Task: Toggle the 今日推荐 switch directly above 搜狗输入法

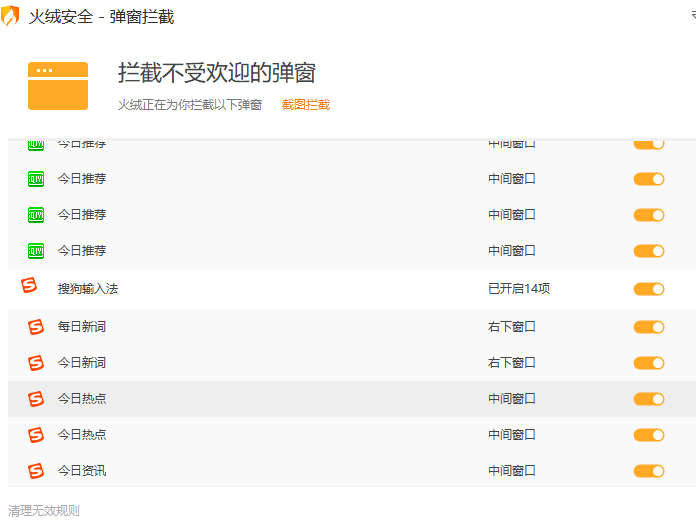Action: [649, 252]
